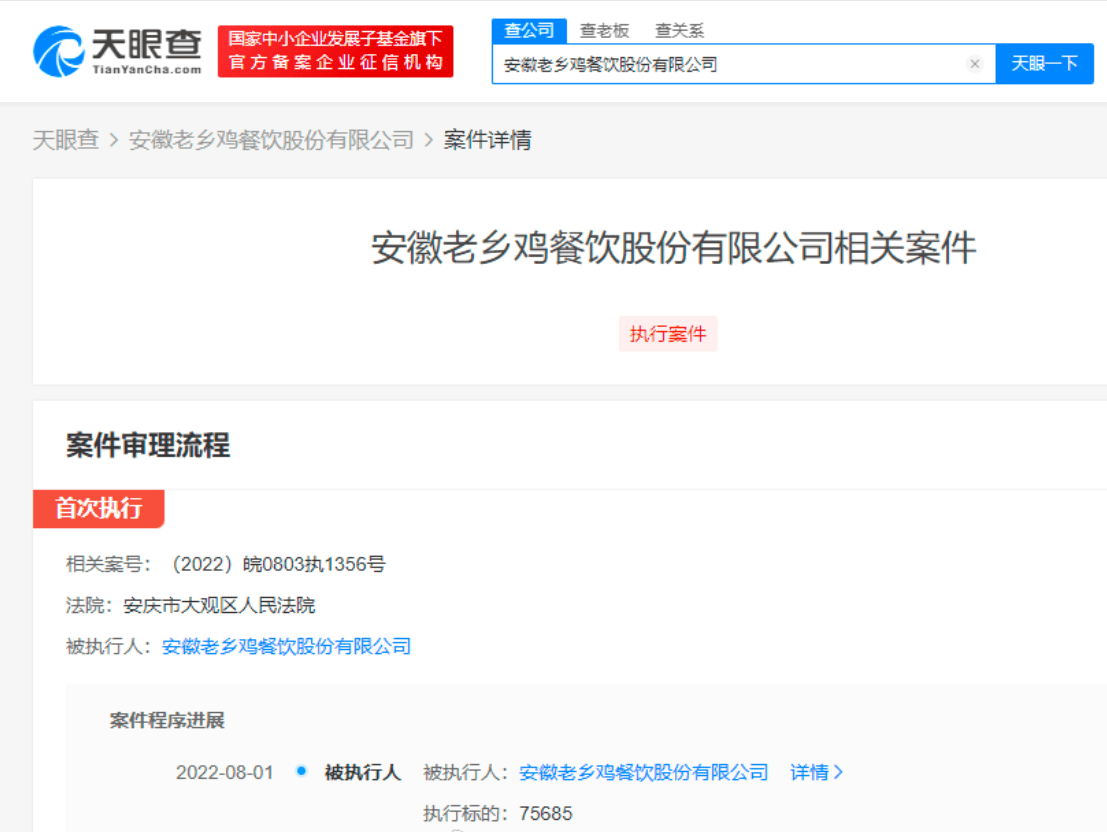Switch to the 查关系 tab
This screenshot has width=1107, height=832.
pyautogui.click(x=679, y=30)
